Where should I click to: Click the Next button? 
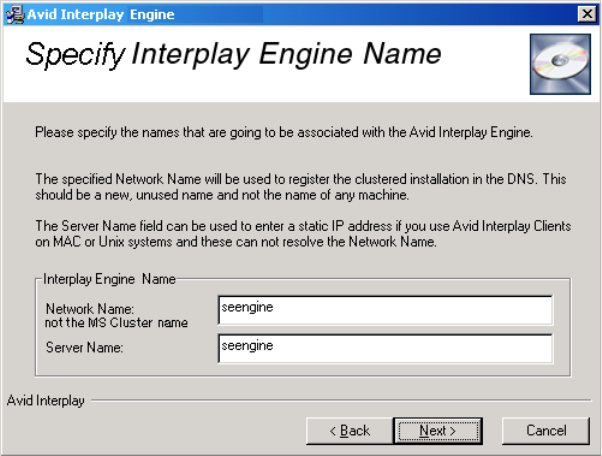tap(438, 431)
